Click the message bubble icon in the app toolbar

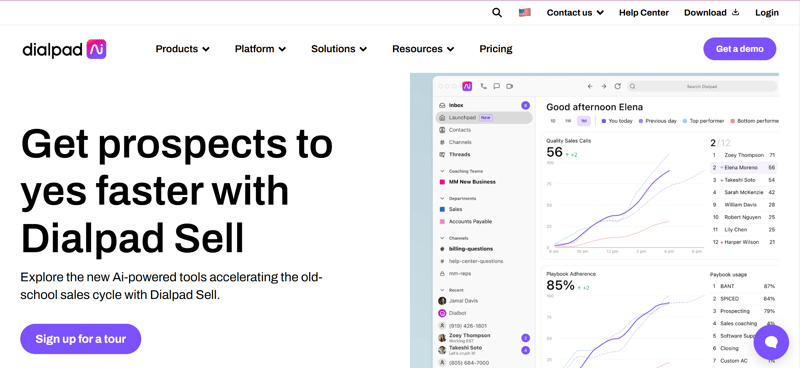point(496,86)
